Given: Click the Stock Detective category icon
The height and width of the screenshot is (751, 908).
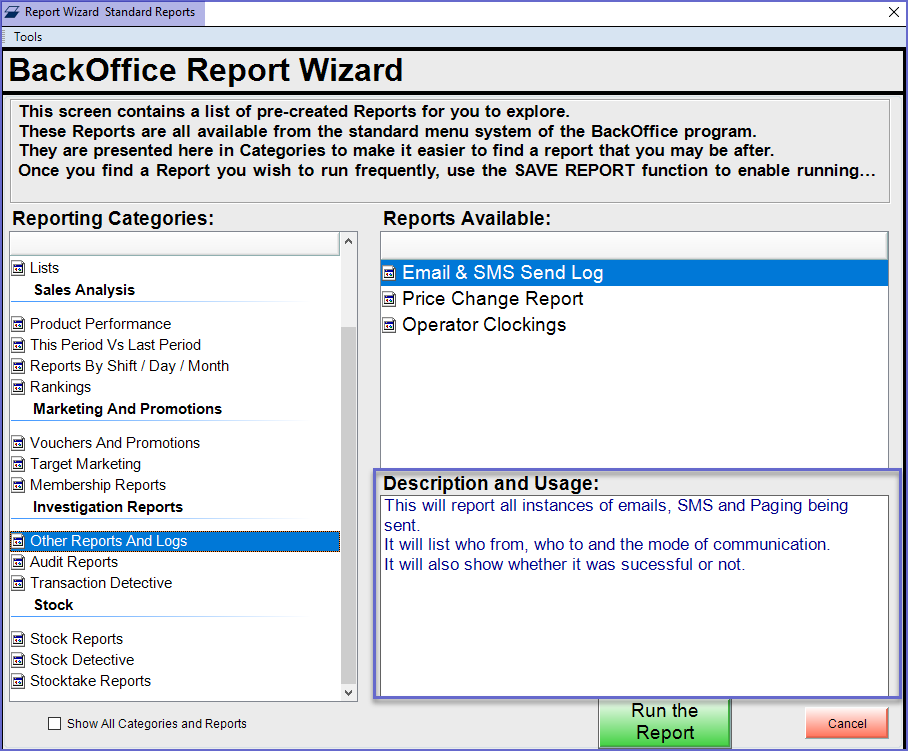Looking at the screenshot, I should 18,660.
